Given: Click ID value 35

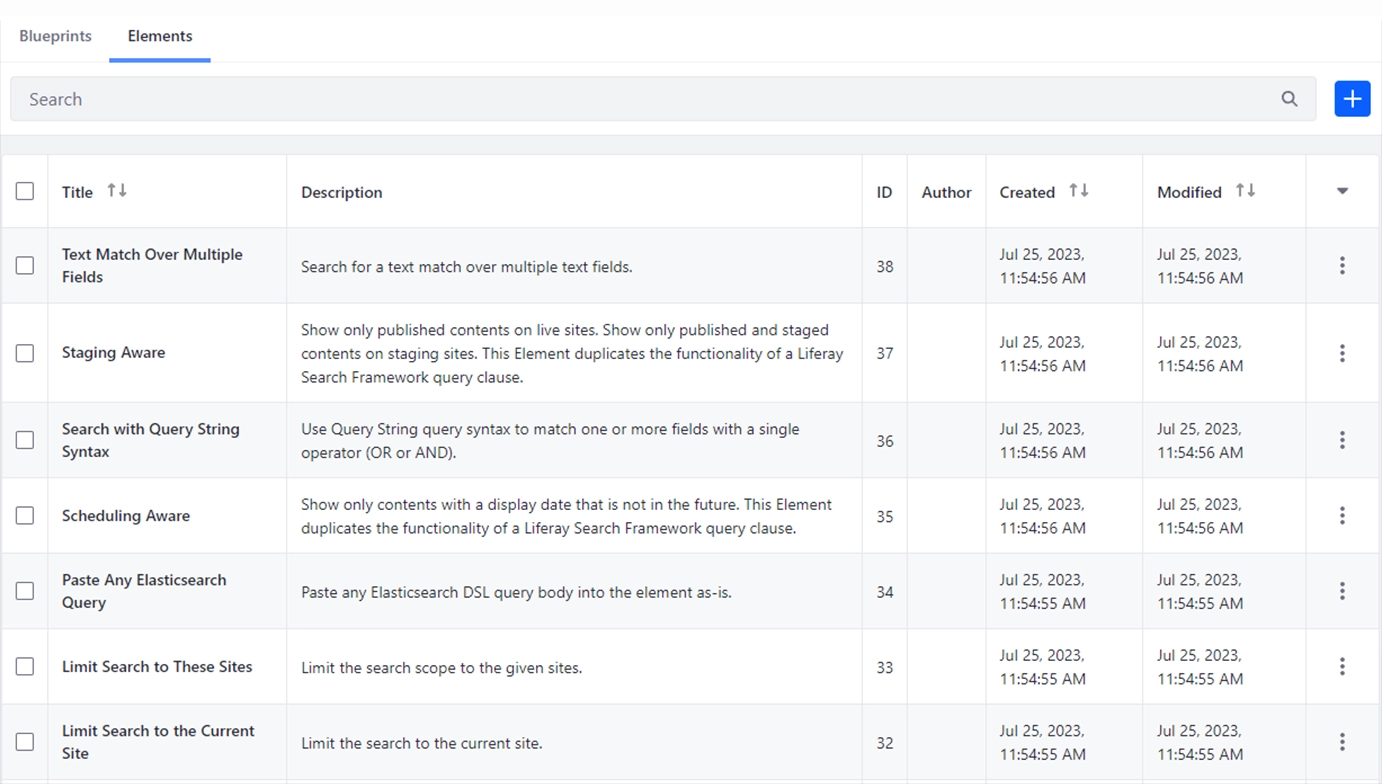Looking at the screenshot, I should point(885,516).
